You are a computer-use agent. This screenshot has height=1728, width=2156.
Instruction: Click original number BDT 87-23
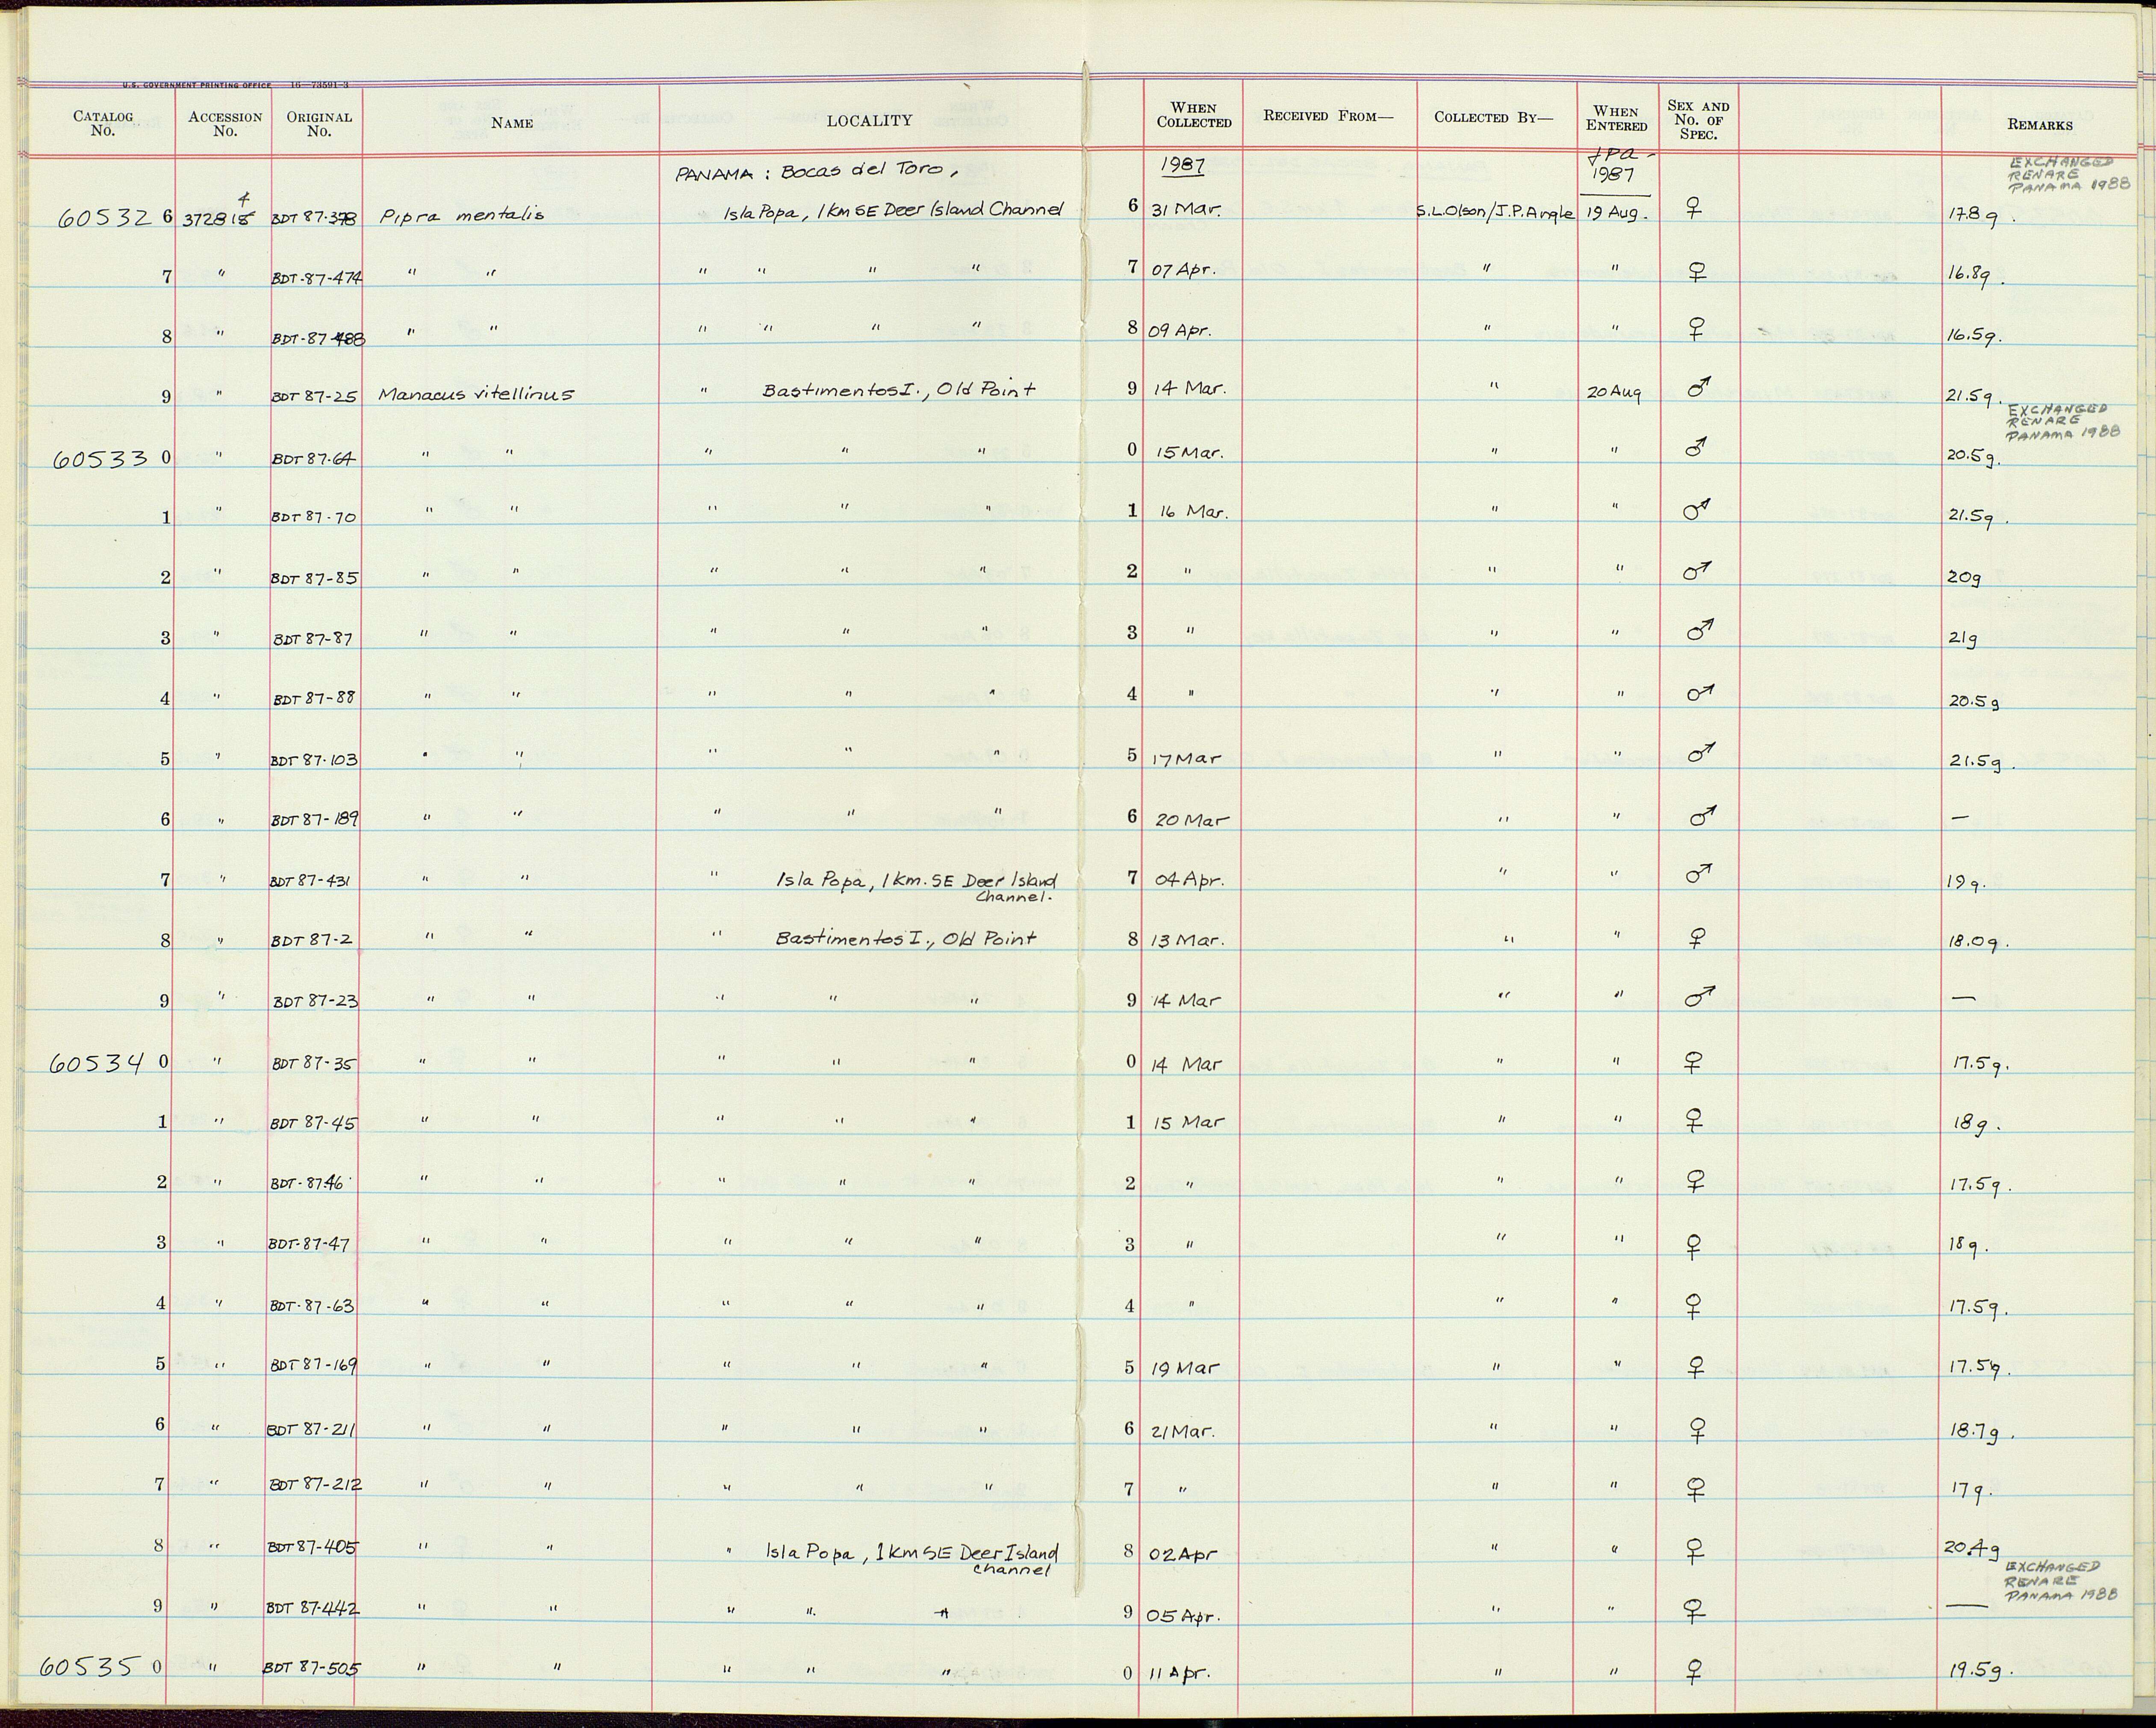point(315,1001)
